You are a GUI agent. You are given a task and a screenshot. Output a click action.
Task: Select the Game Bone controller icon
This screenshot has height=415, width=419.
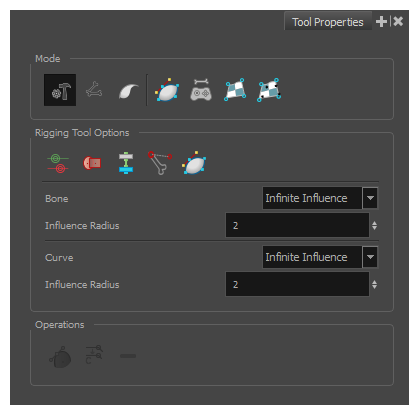click(201, 90)
